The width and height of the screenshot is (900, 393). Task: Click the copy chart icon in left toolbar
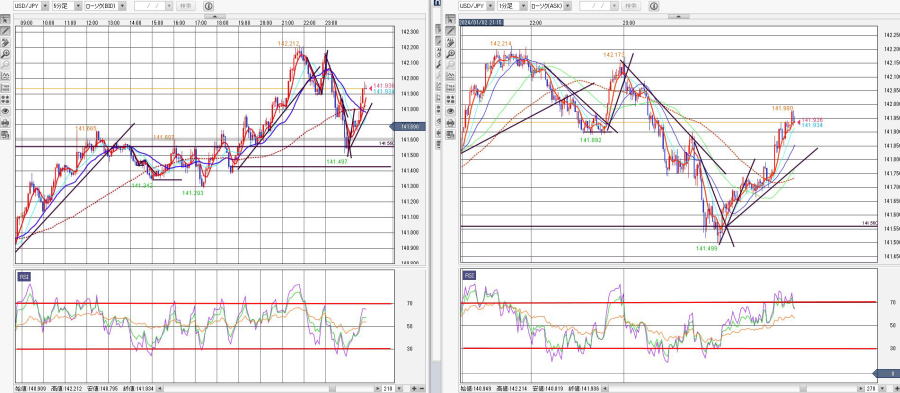tap(6, 135)
